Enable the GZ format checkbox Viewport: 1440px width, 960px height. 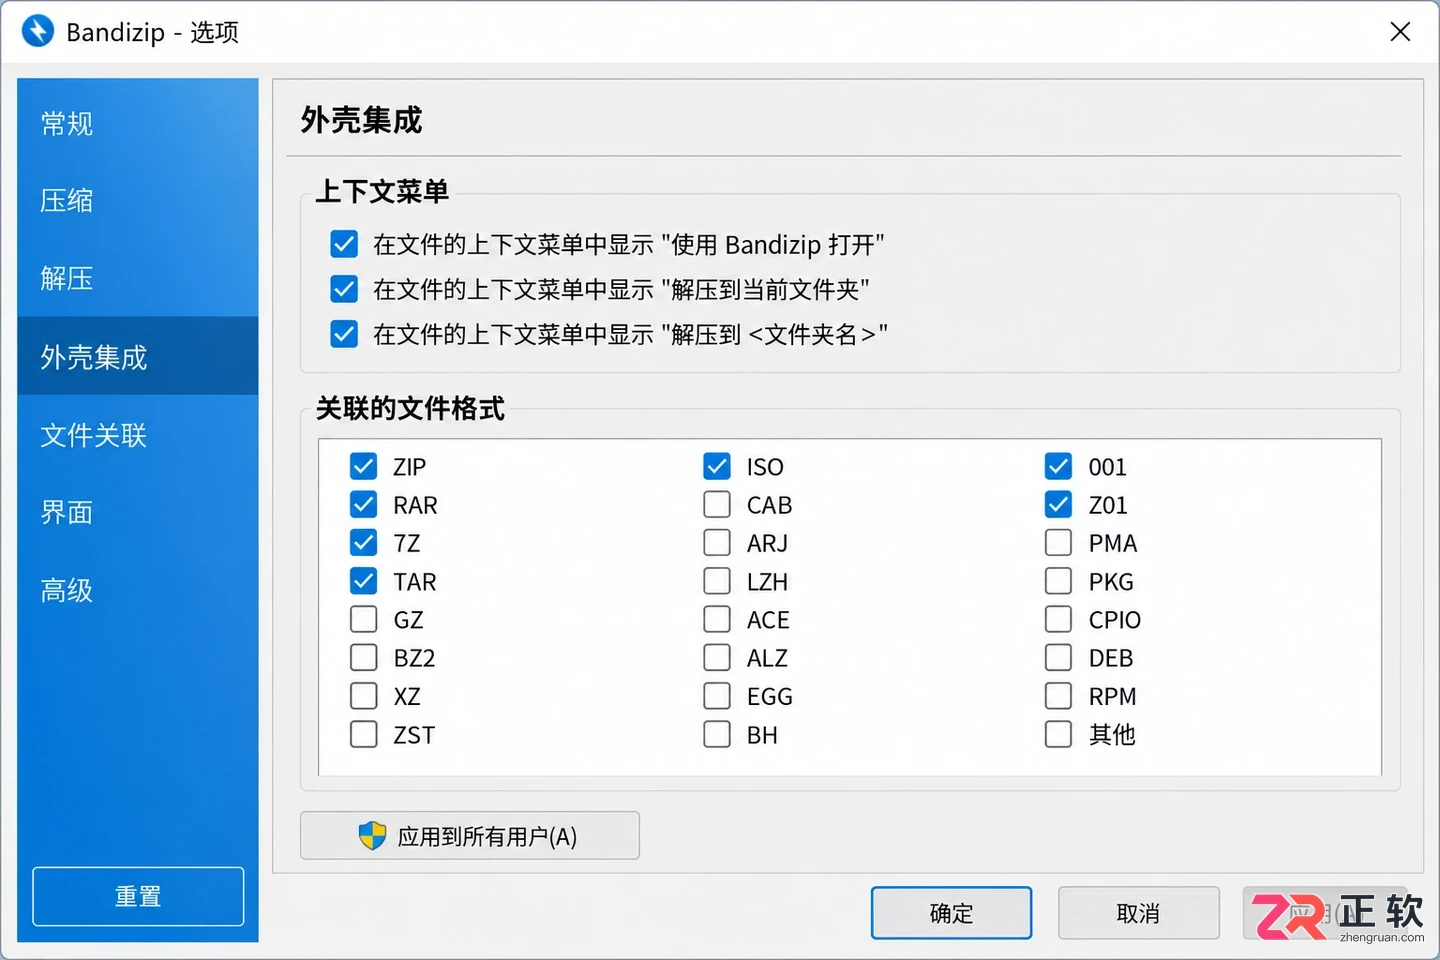tap(364, 619)
